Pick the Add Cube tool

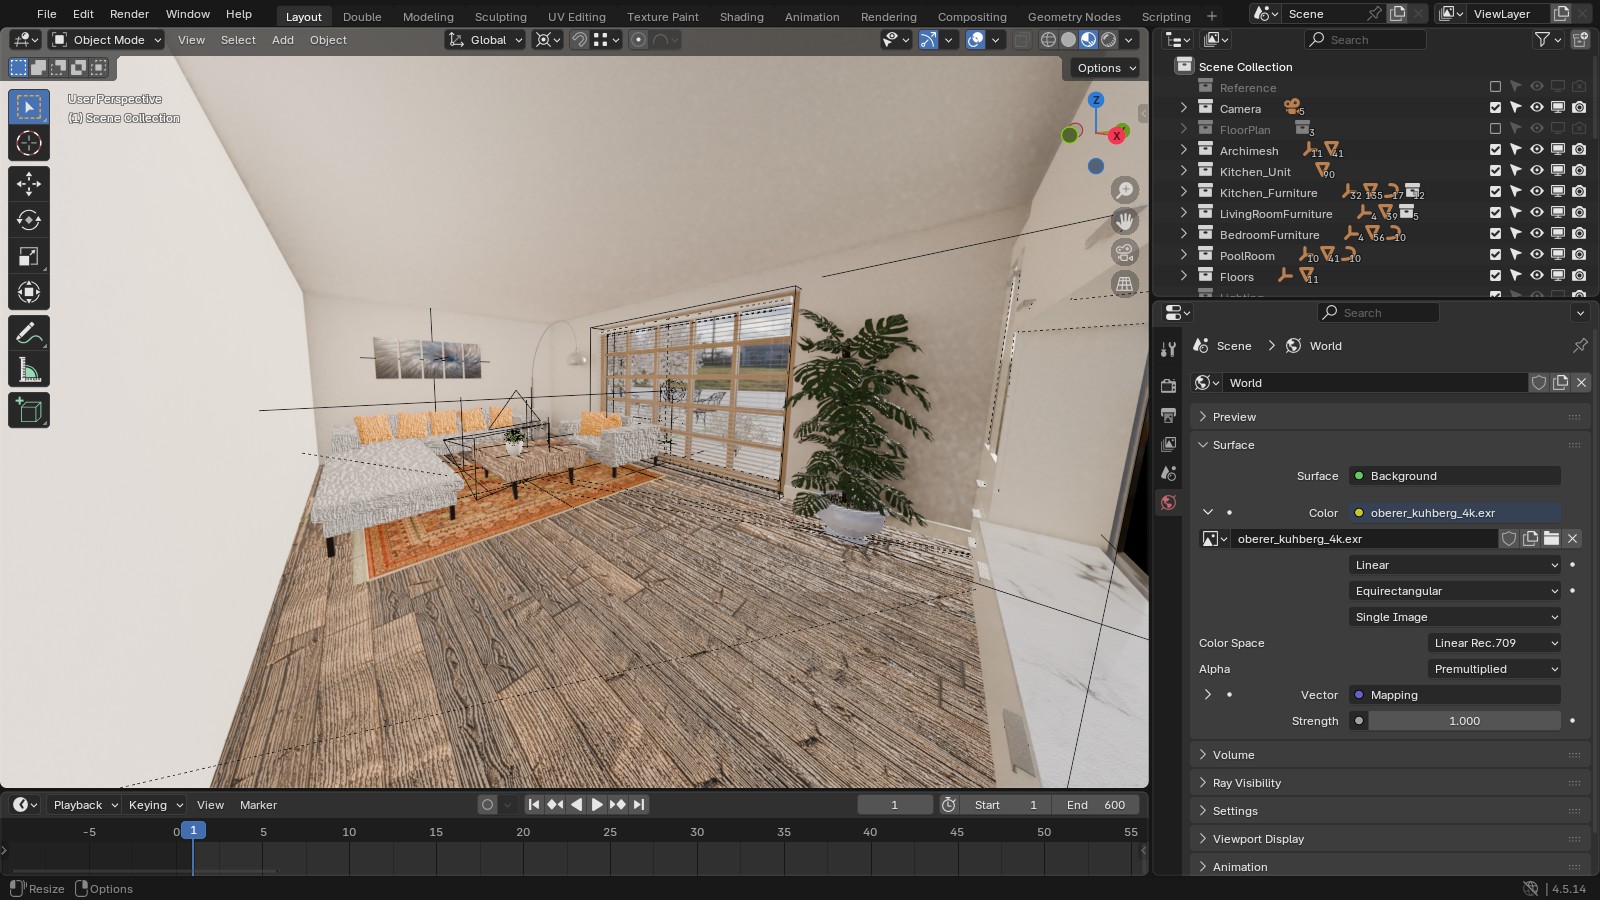29,410
